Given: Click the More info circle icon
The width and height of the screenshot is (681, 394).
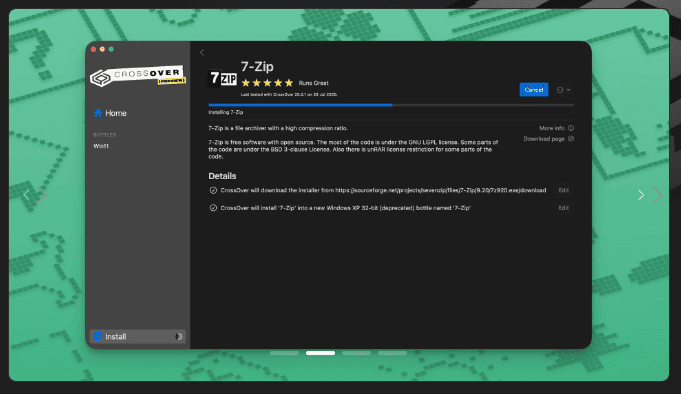Looking at the screenshot, I should pos(571,128).
